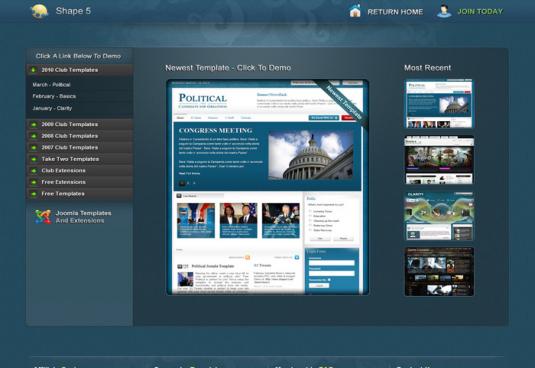
Task: Collapse the 2010 Club Templates section
Action: click(79, 70)
